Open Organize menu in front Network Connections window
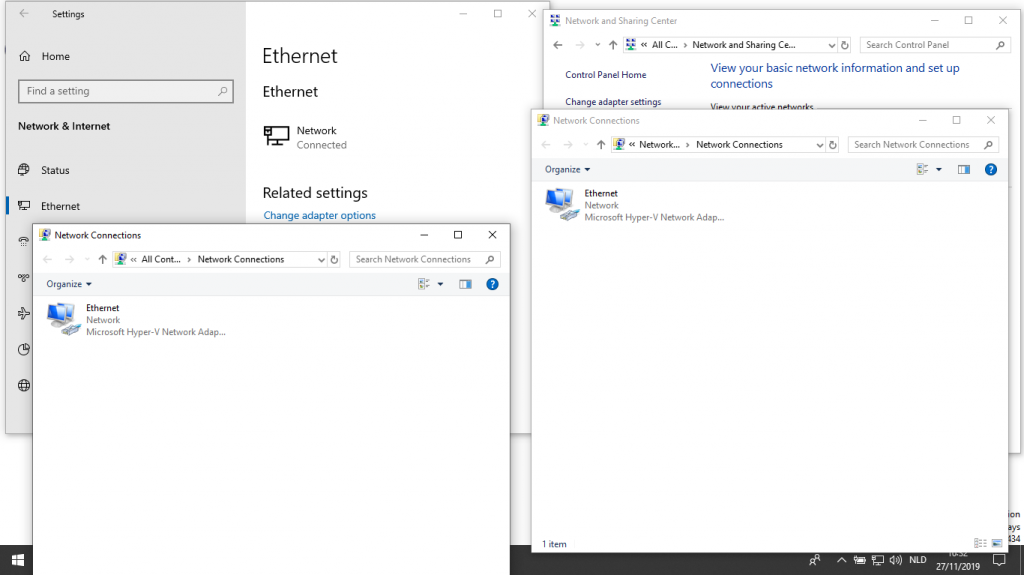This screenshot has width=1024, height=575. click(x=69, y=284)
